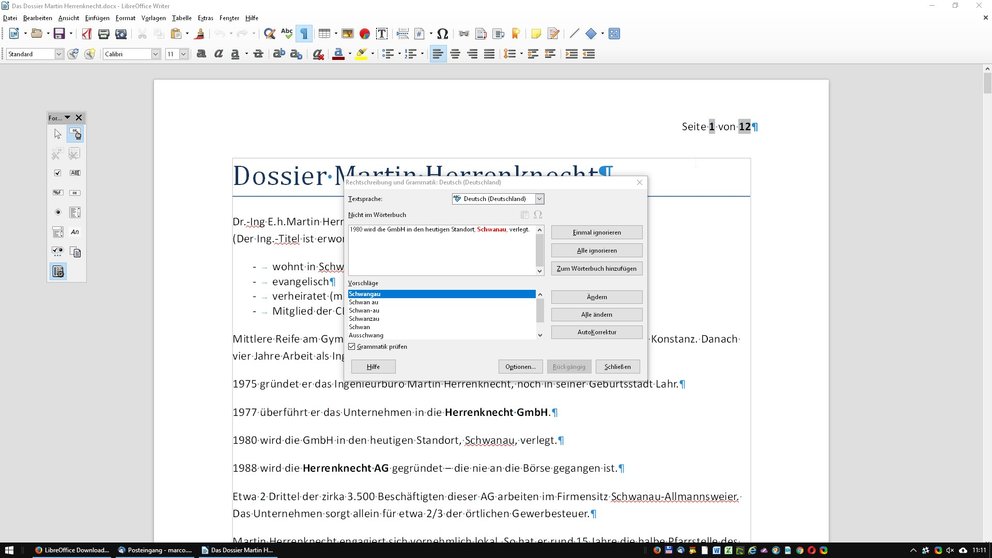Viewport: 992px width, 558px height.
Task: Switch to Posteingang taskbar window
Action: pyautogui.click(x=154, y=550)
